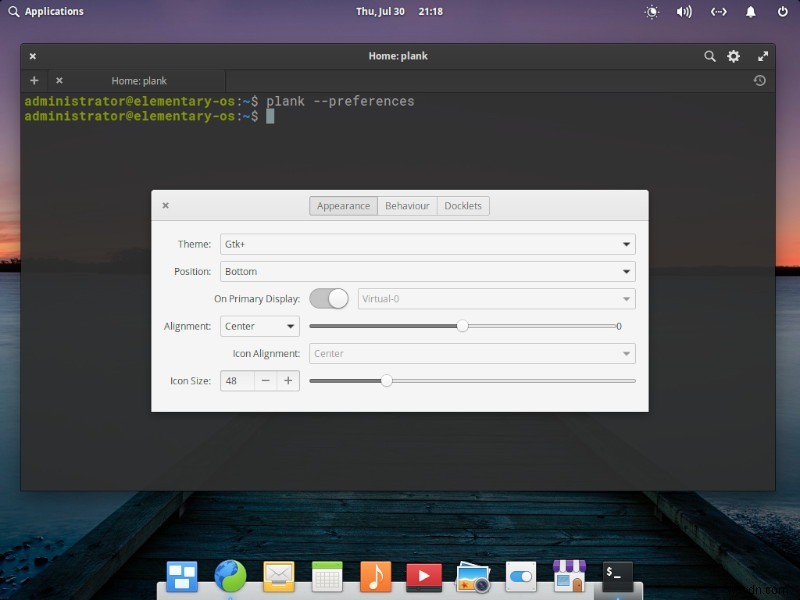800x600 pixels.
Task: Disable the On Primary Display toggle
Action: (330, 298)
